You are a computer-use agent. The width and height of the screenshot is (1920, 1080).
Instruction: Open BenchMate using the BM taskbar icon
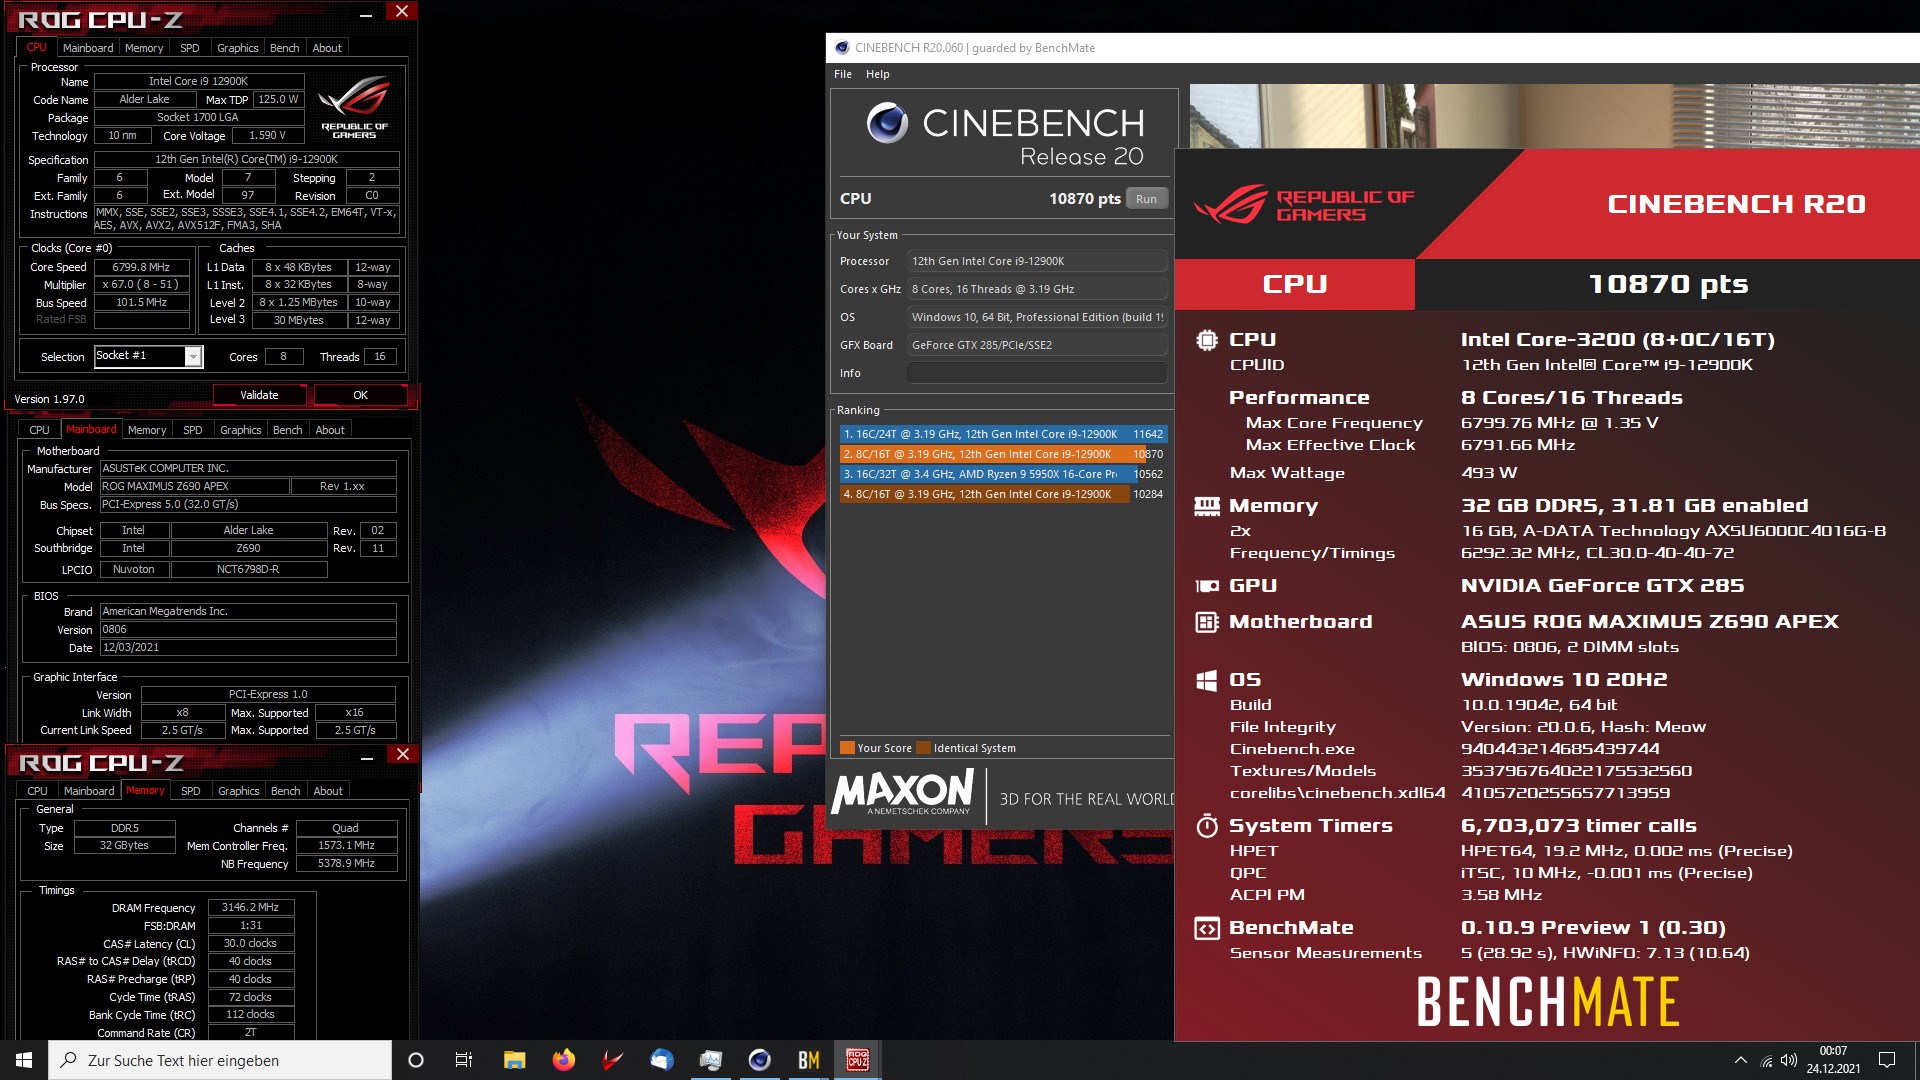(x=808, y=1060)
